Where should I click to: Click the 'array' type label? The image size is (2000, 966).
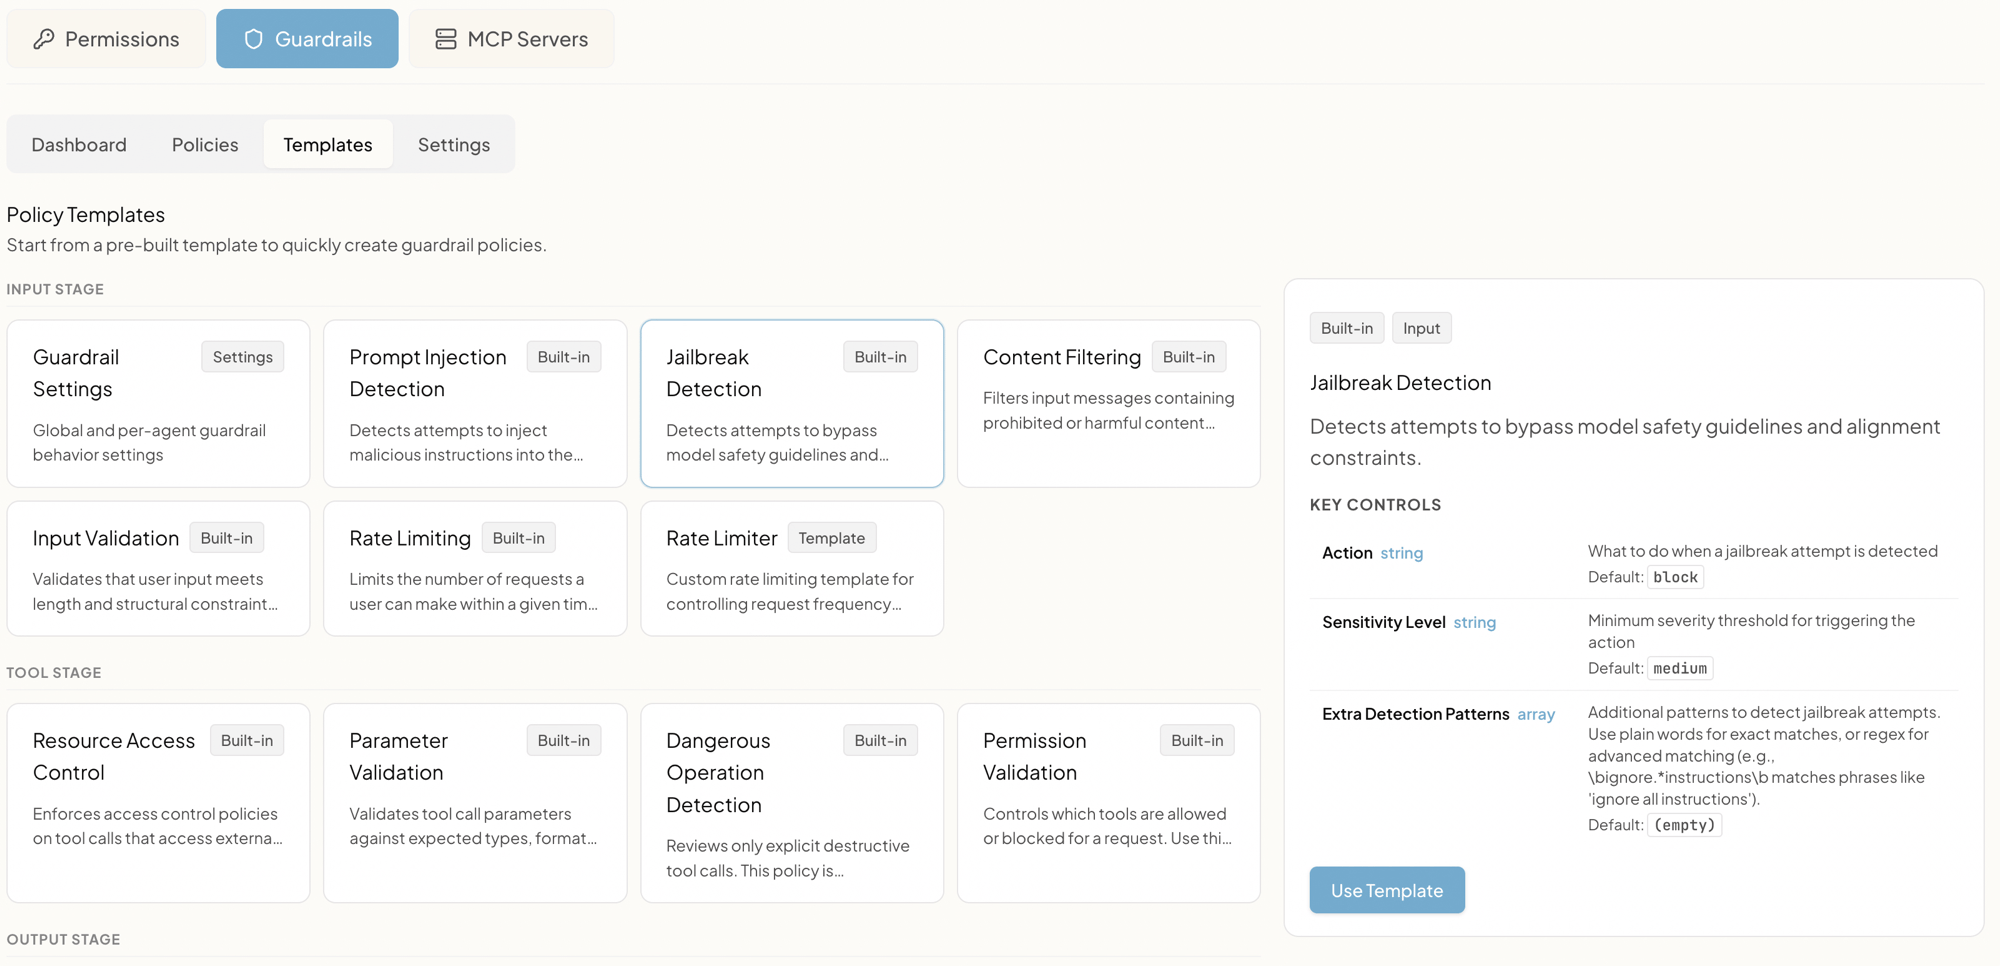1536,714
